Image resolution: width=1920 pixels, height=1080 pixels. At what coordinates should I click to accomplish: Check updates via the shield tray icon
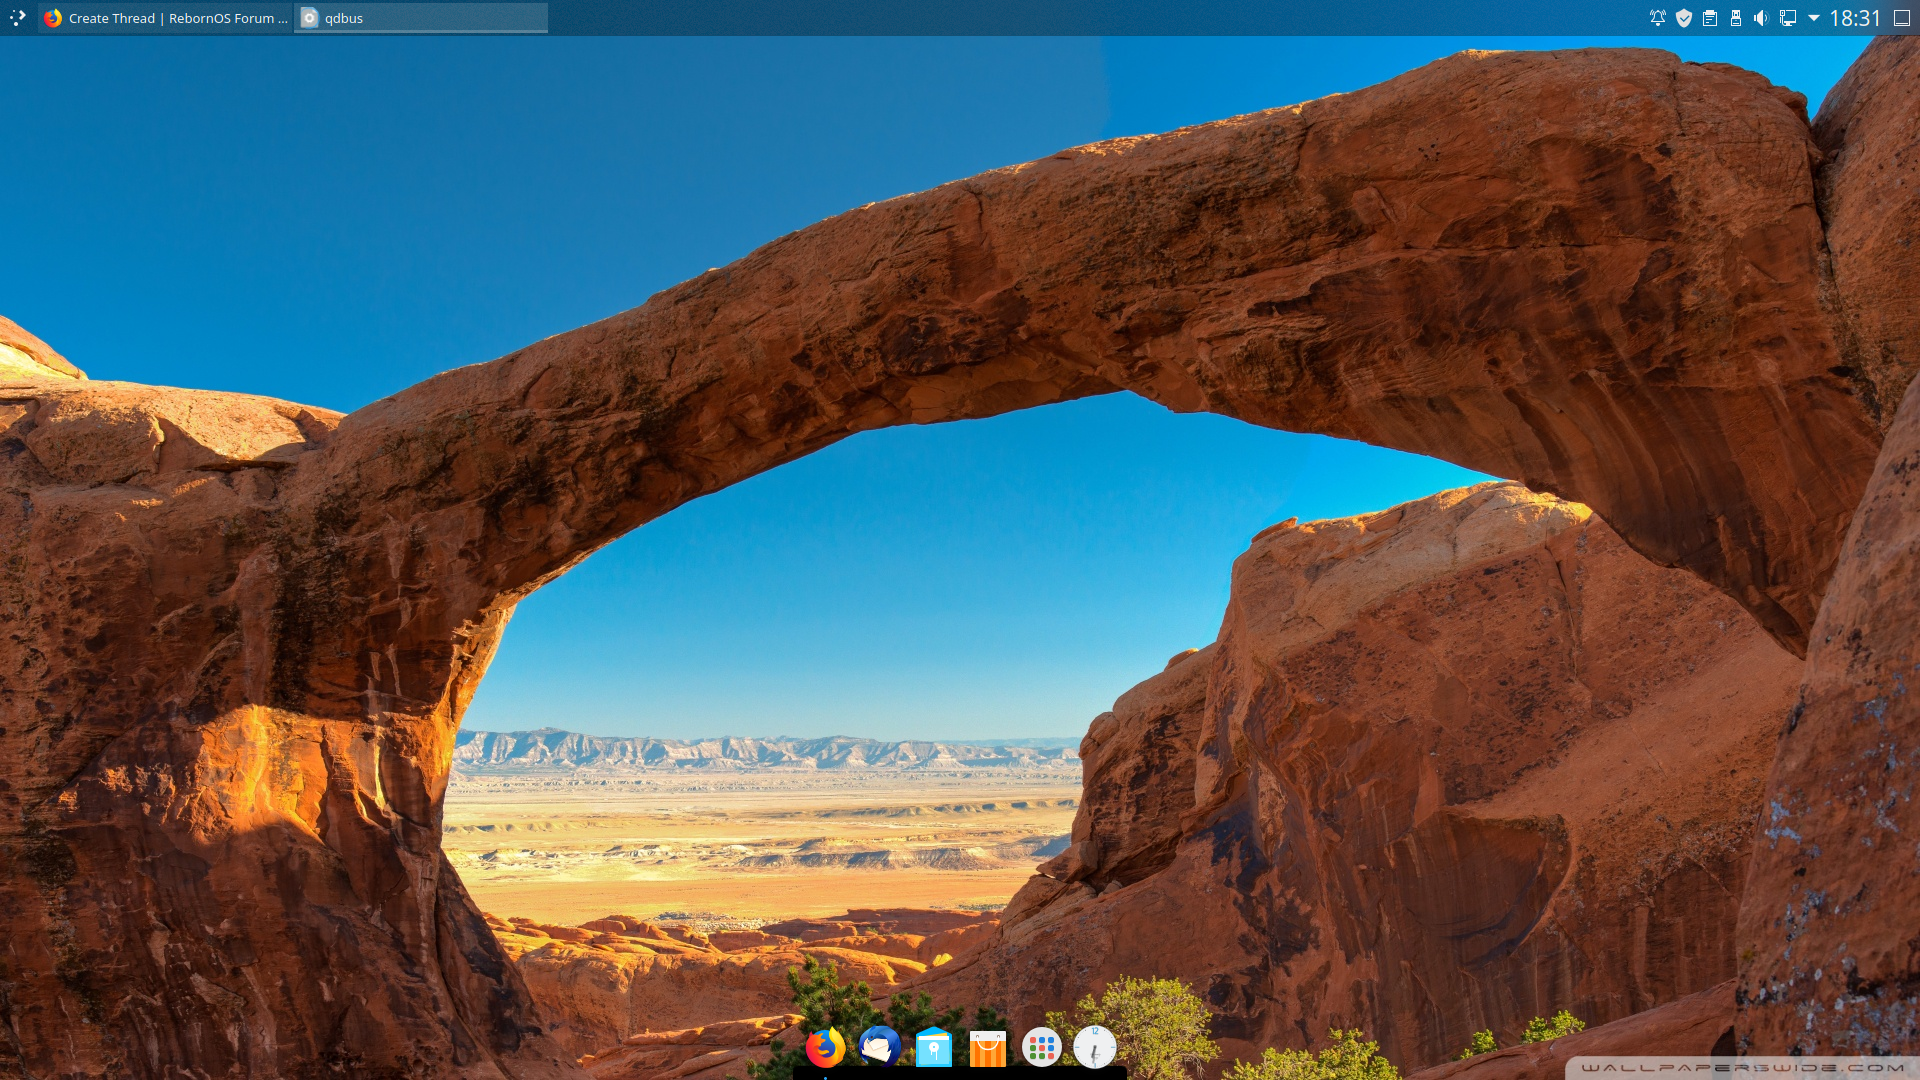[x=1684, y=17]
